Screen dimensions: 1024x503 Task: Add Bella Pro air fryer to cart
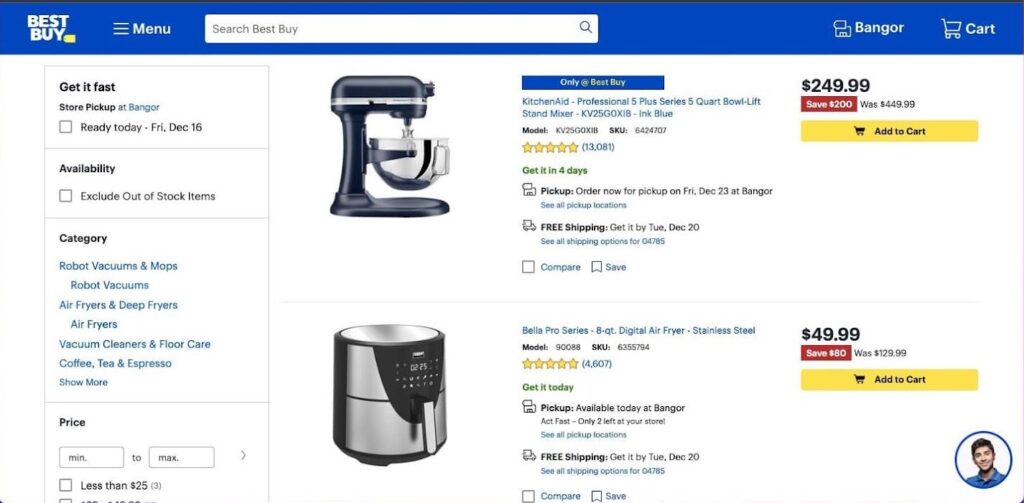(889, 380)
